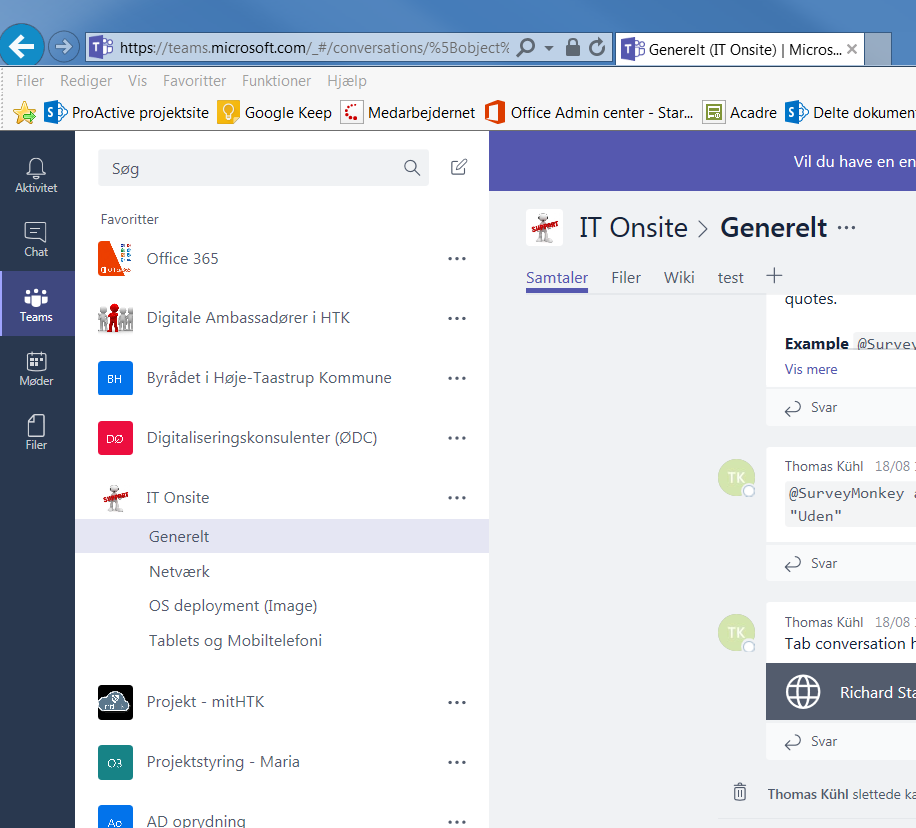Open more options for Digitale Ambassadører
Screen dimensions: 916x828
point(457,318)
